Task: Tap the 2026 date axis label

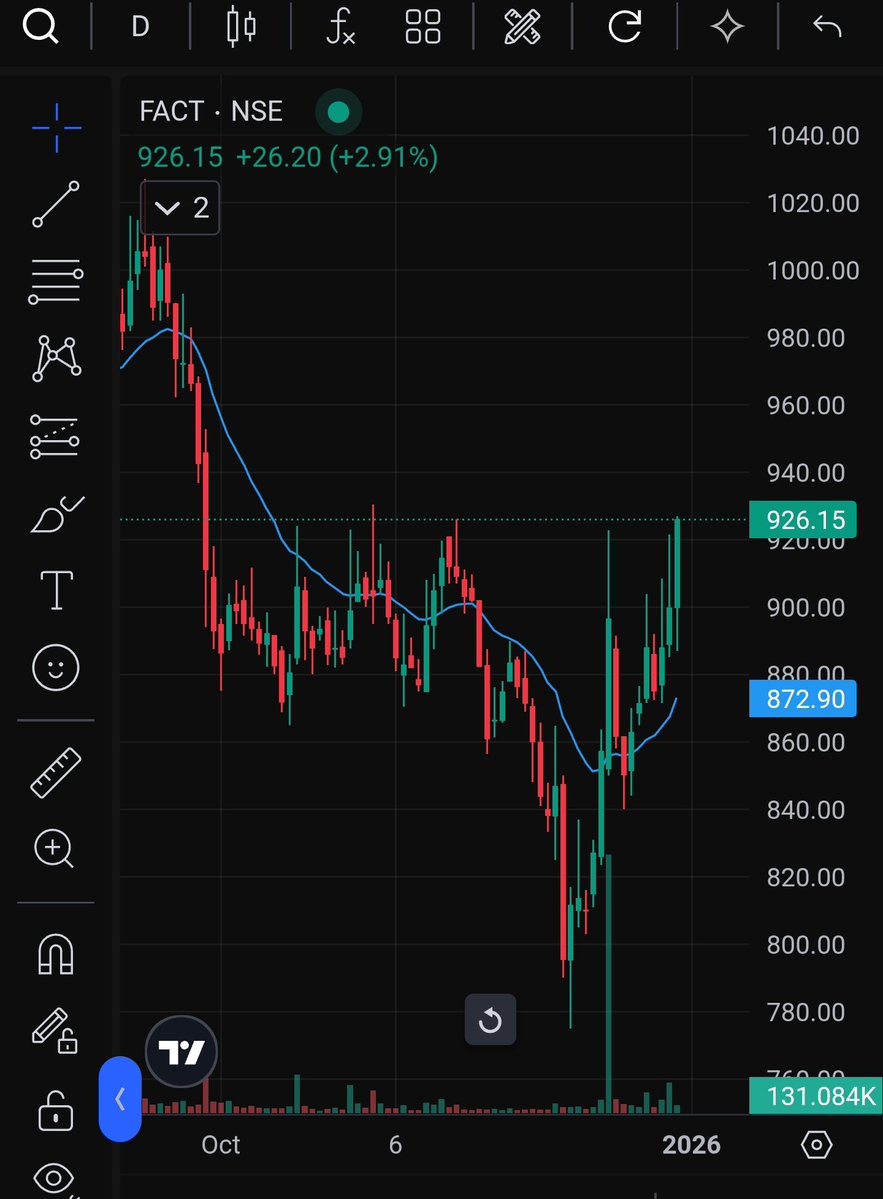Action: point(691,1145)
